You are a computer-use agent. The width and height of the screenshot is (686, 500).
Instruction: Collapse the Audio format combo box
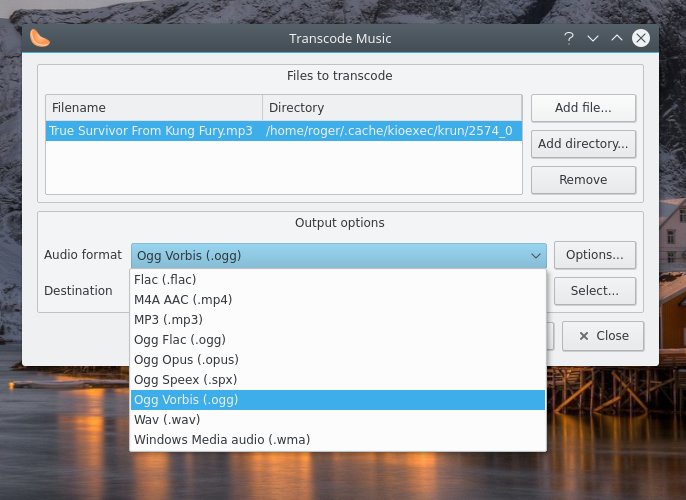point(339,255)
